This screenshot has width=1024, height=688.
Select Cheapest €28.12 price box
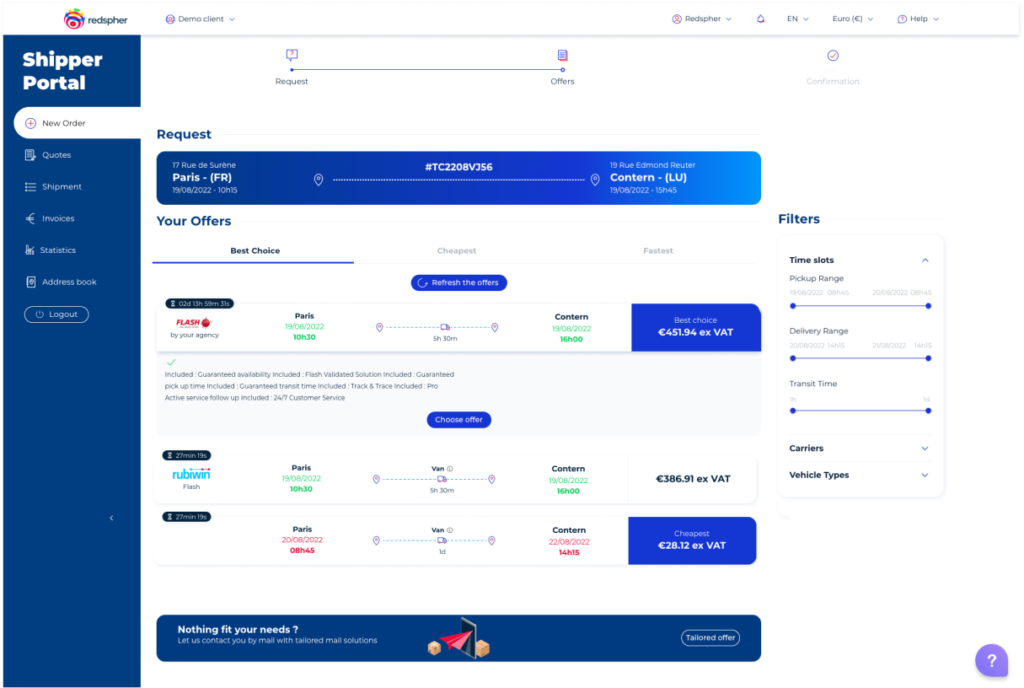692,540
